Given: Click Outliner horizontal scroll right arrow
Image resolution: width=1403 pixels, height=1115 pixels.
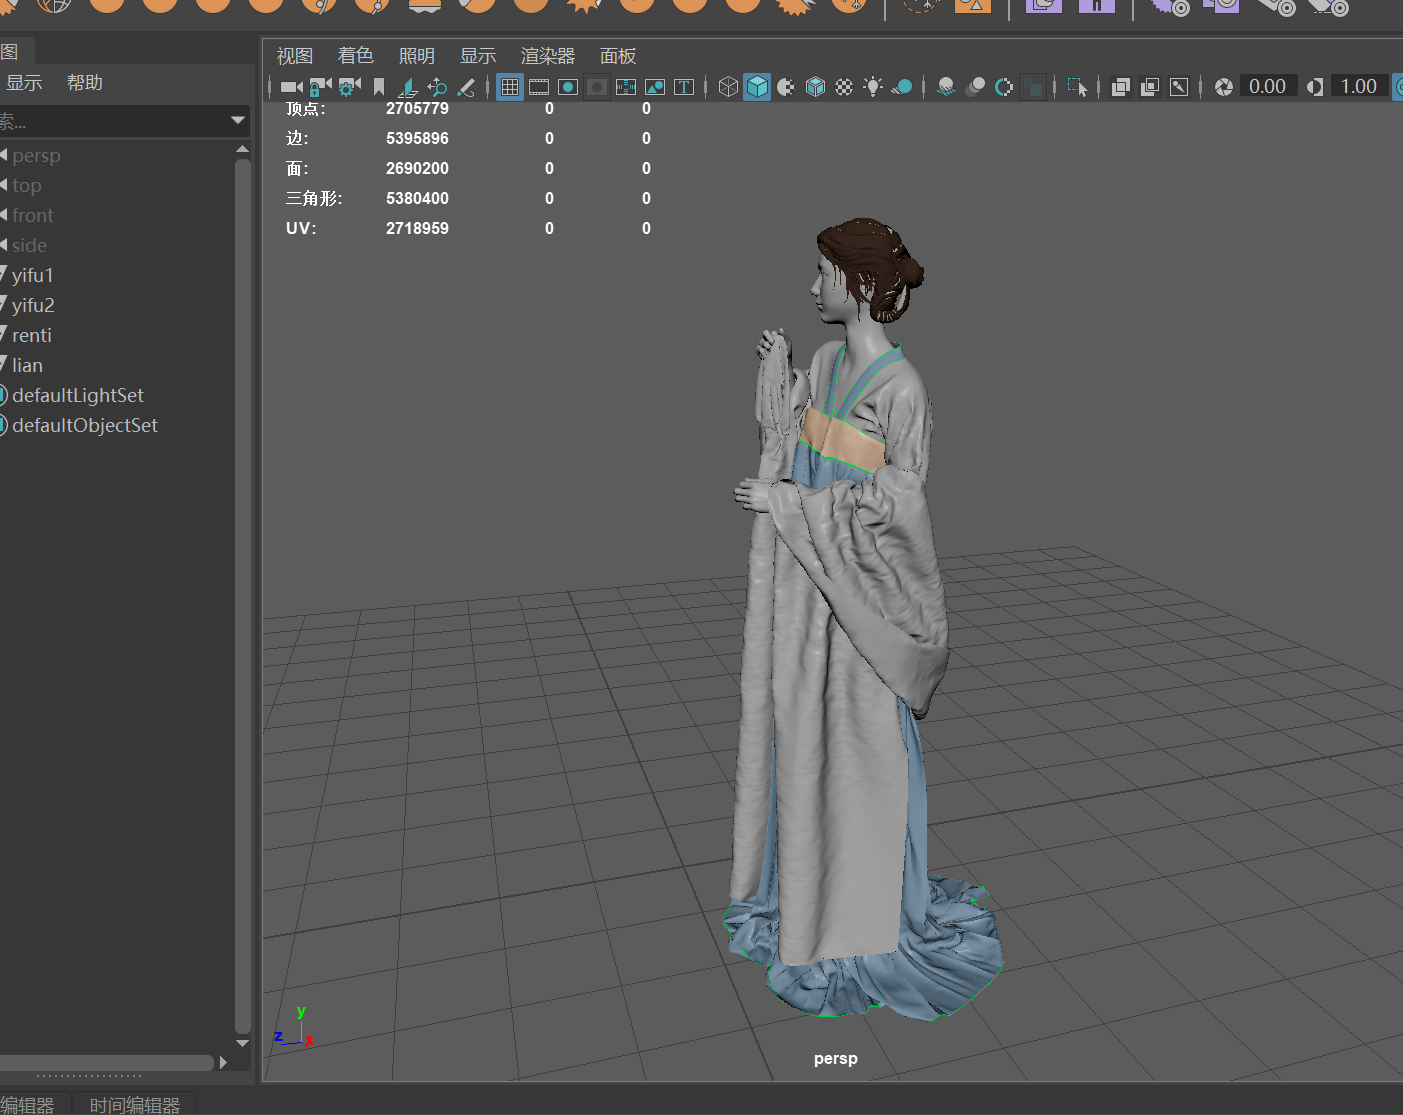Looking at the screenshot, I should tap(223, 1062).
